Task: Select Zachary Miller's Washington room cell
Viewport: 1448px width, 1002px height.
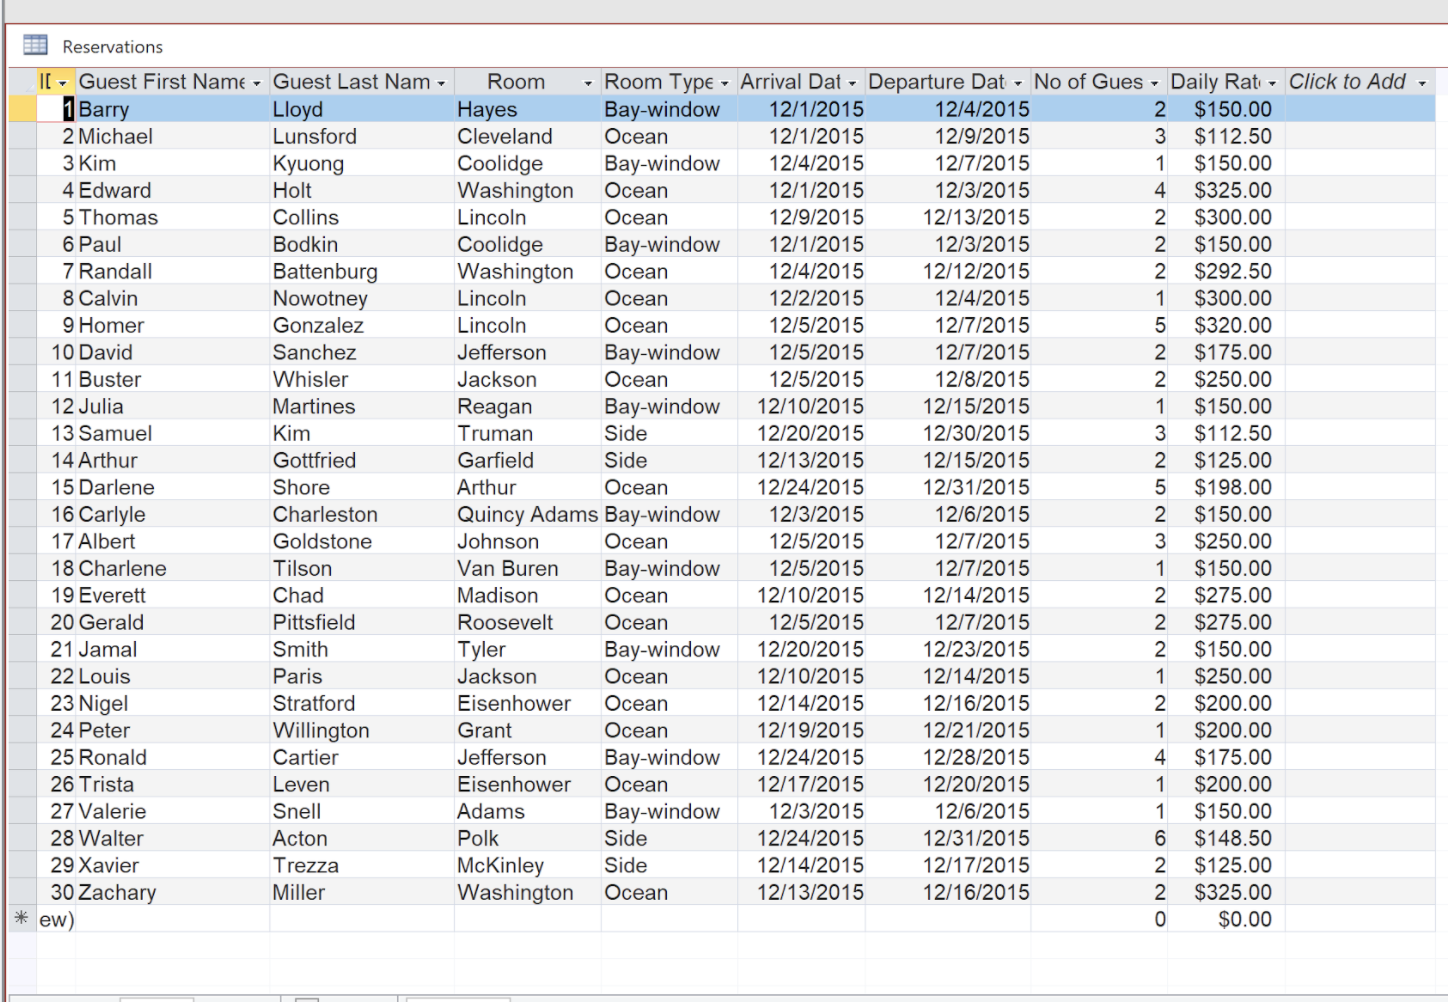Action: (x=525, y=892)
